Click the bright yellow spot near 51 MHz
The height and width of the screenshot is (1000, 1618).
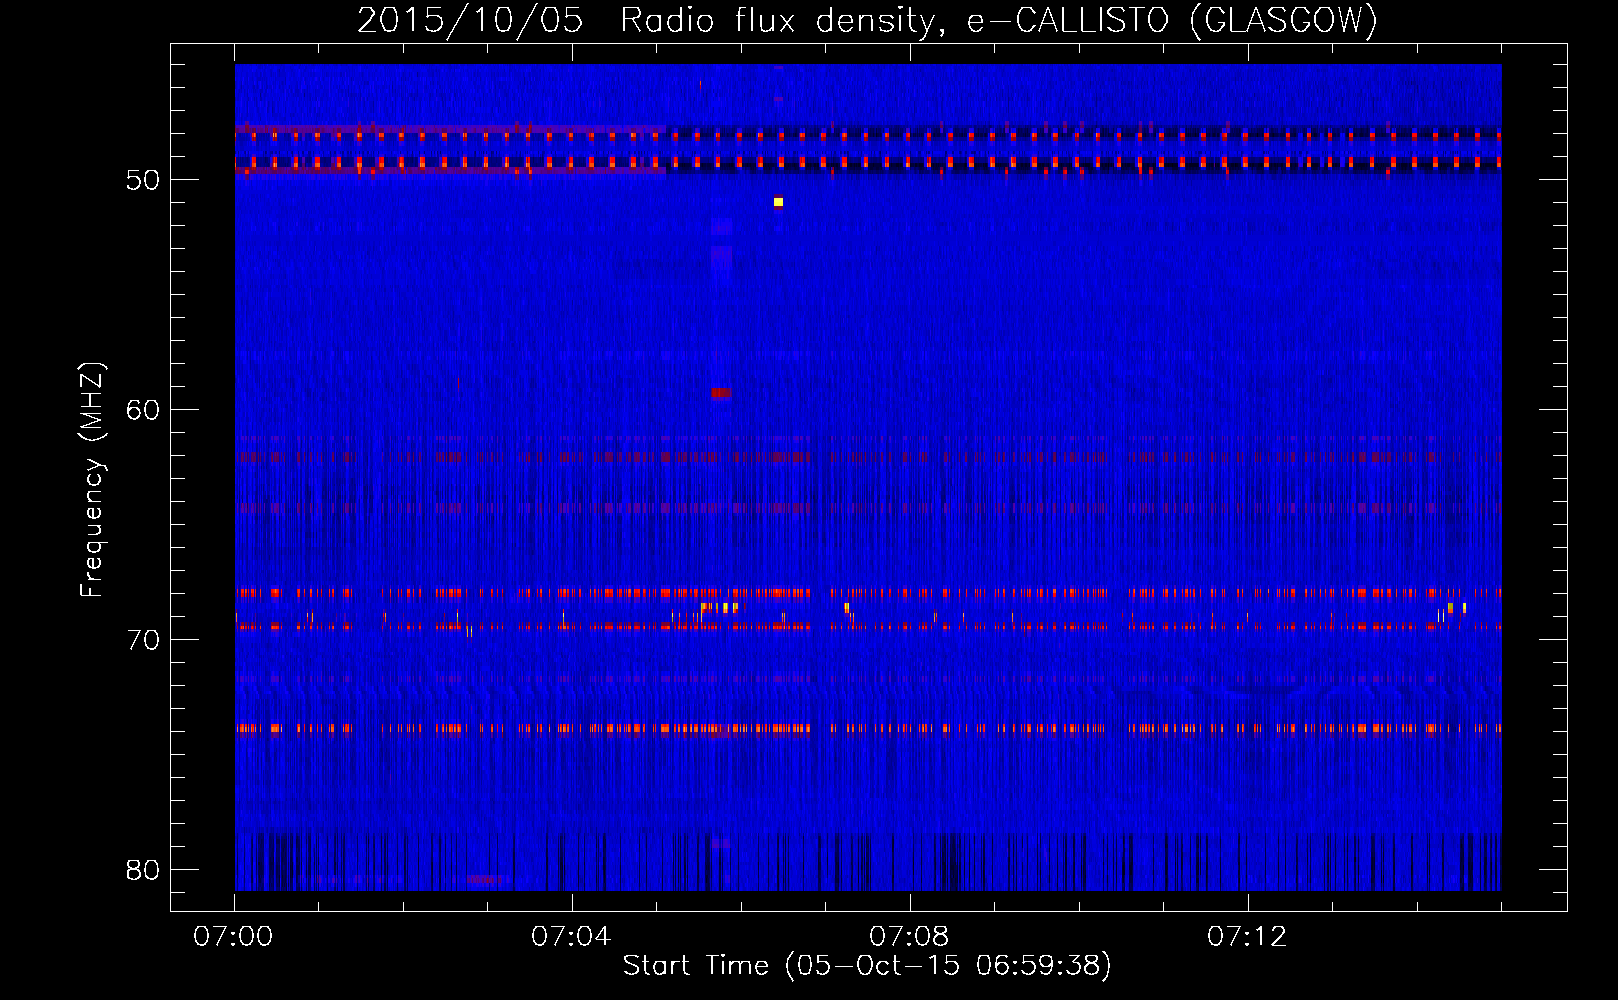[x=778, y=202]
